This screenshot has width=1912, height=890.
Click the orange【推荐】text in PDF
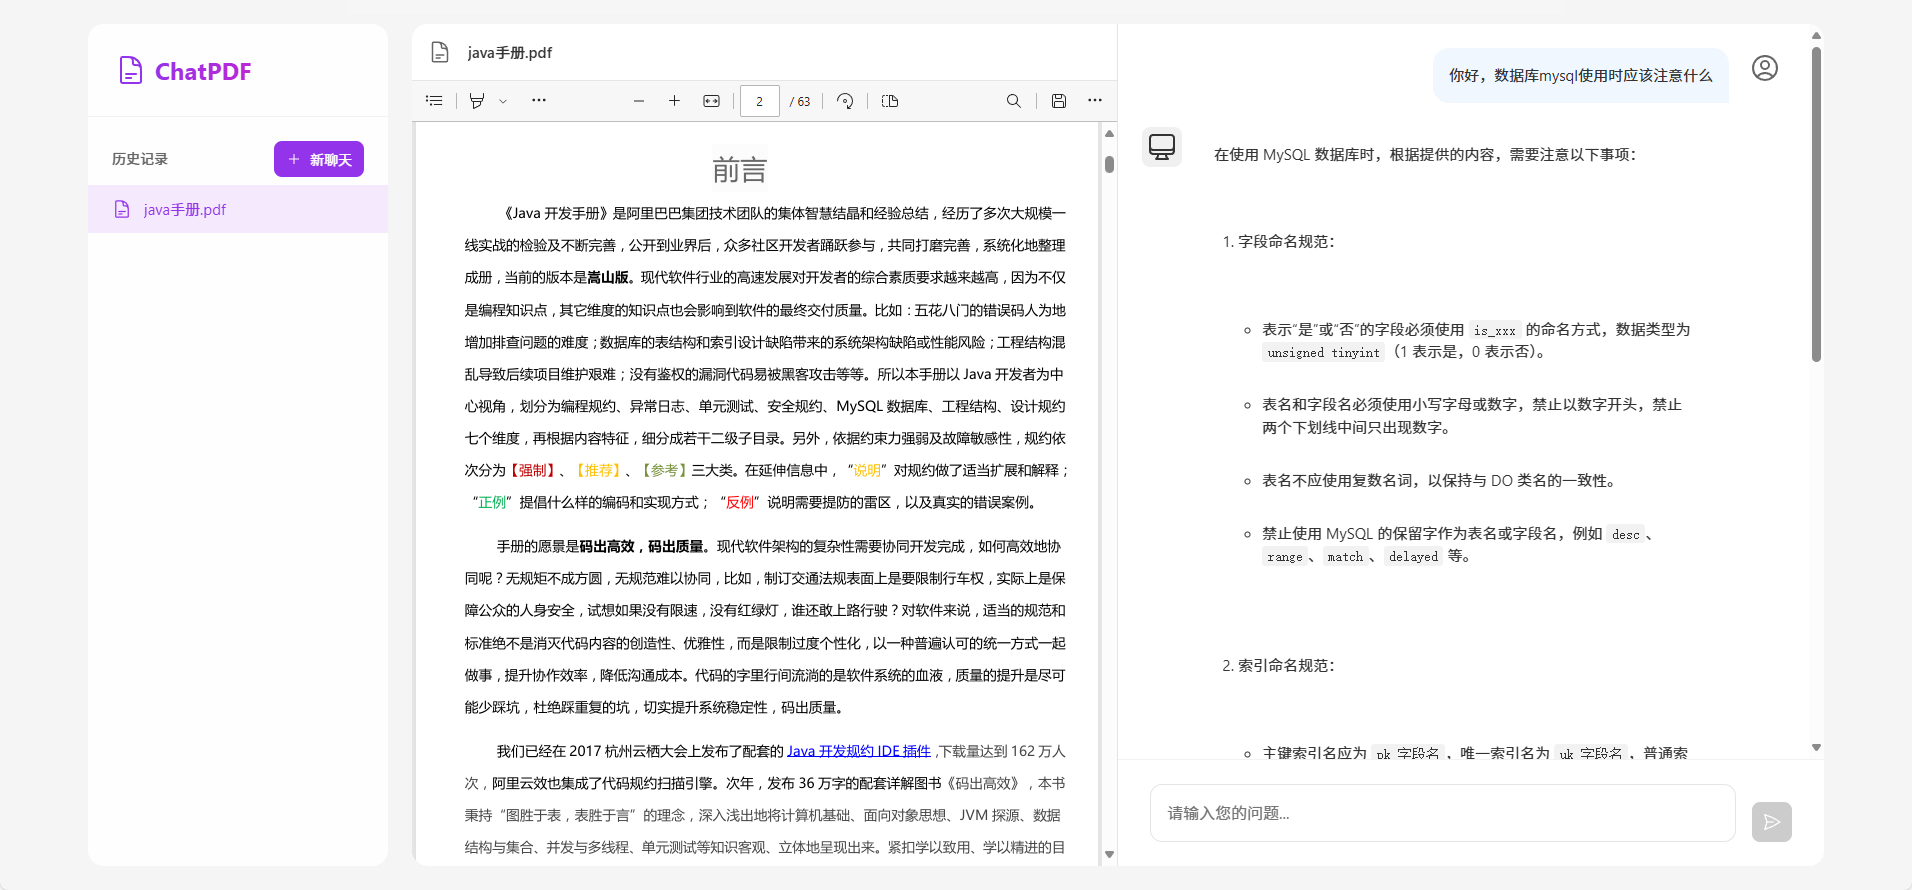coord(598,470)
